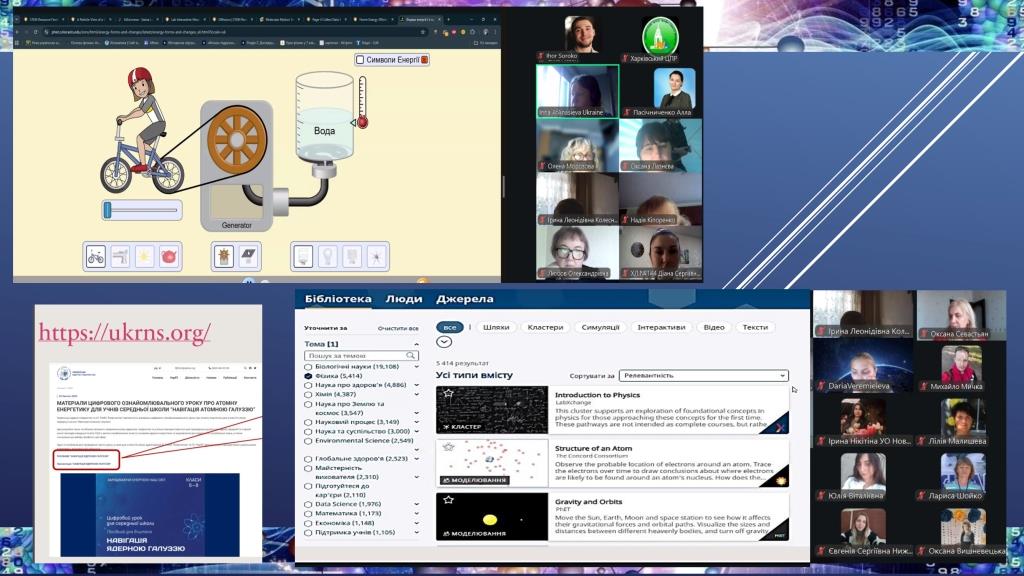
Task: Click the bookmark star in the browser address bar
Action: (x=423, y=31)
